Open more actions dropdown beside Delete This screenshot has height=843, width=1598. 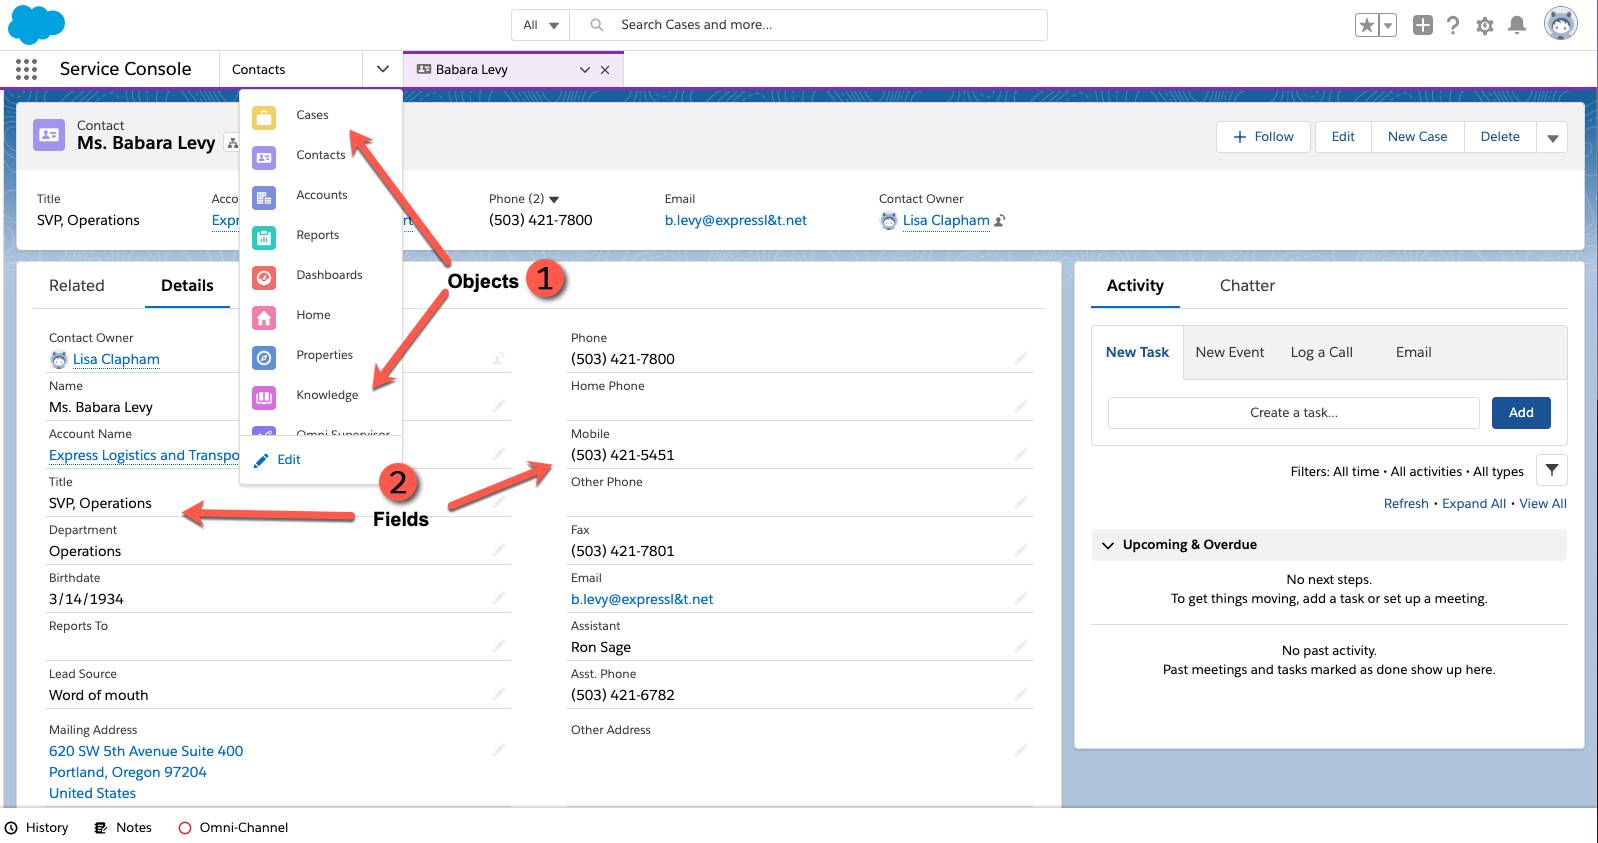pos(1552,138)
